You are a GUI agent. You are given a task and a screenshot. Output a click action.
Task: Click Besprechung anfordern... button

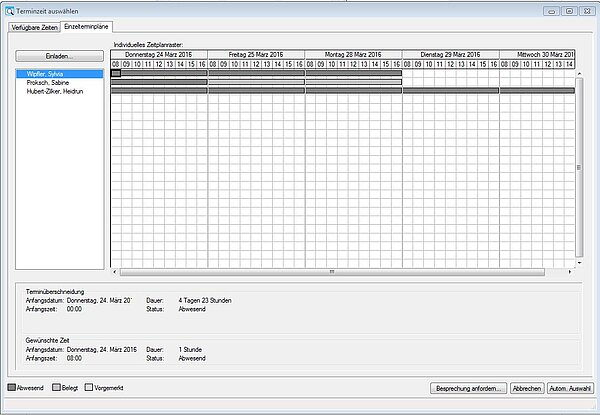pyautogui.click(x=466, y=388)
